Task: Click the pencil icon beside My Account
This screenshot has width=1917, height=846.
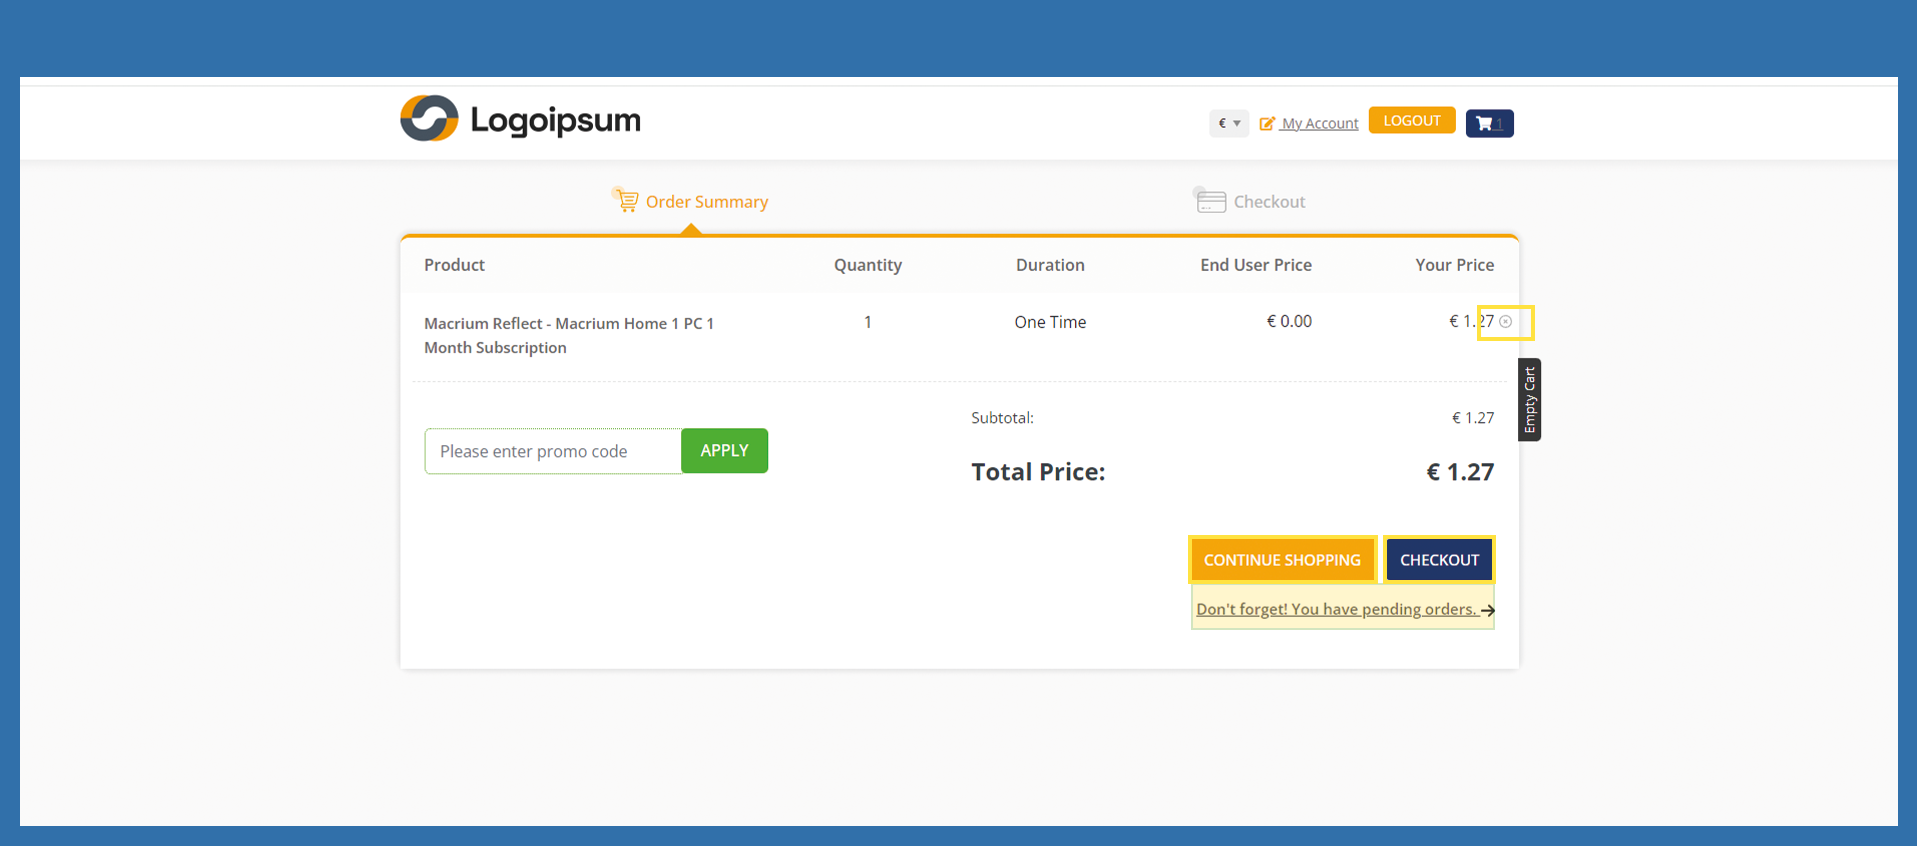Action: pyautogui.click(x=1267, y=124)
